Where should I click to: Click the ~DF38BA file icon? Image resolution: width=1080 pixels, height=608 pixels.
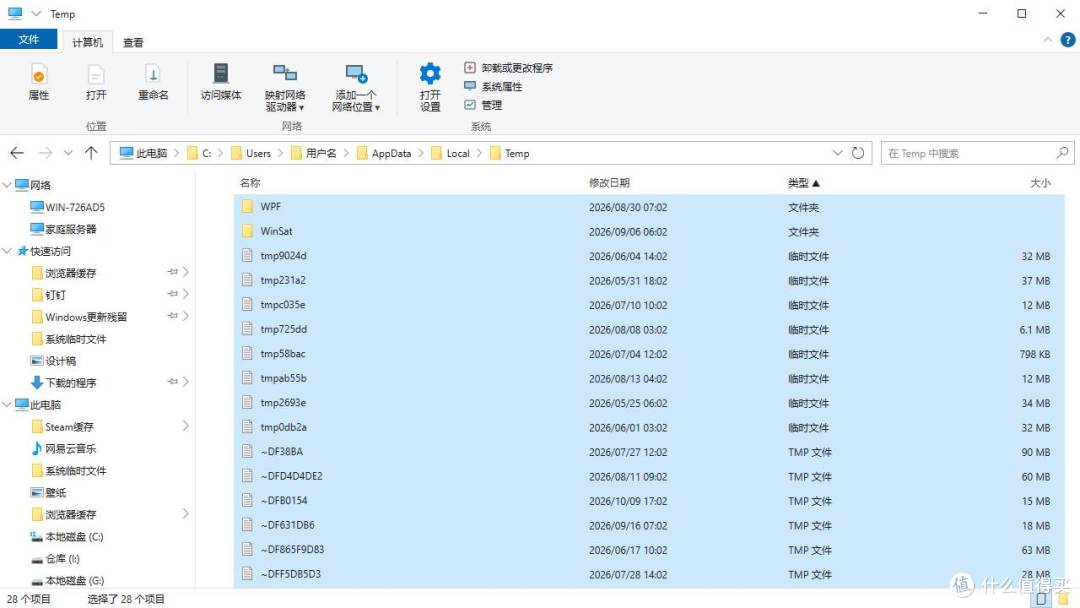247,451
